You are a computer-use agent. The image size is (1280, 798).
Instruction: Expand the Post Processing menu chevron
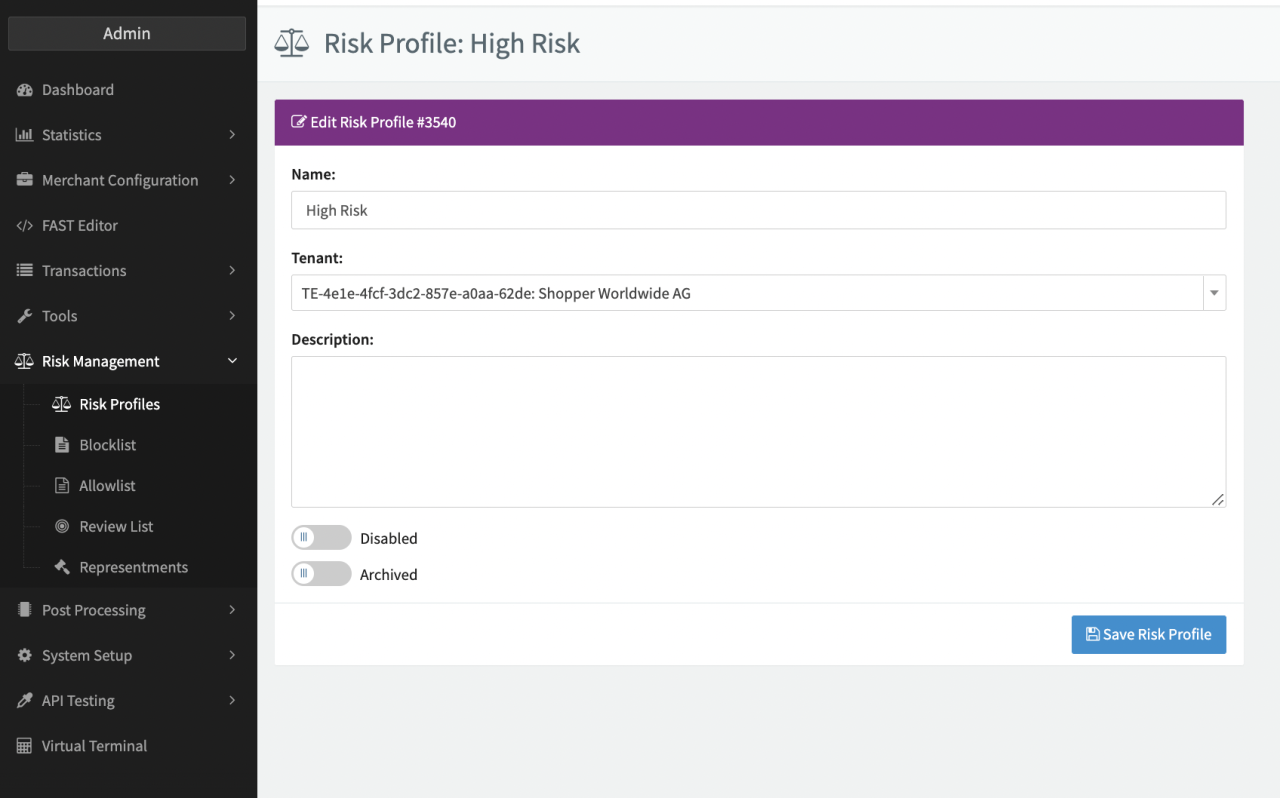point(232,610)
